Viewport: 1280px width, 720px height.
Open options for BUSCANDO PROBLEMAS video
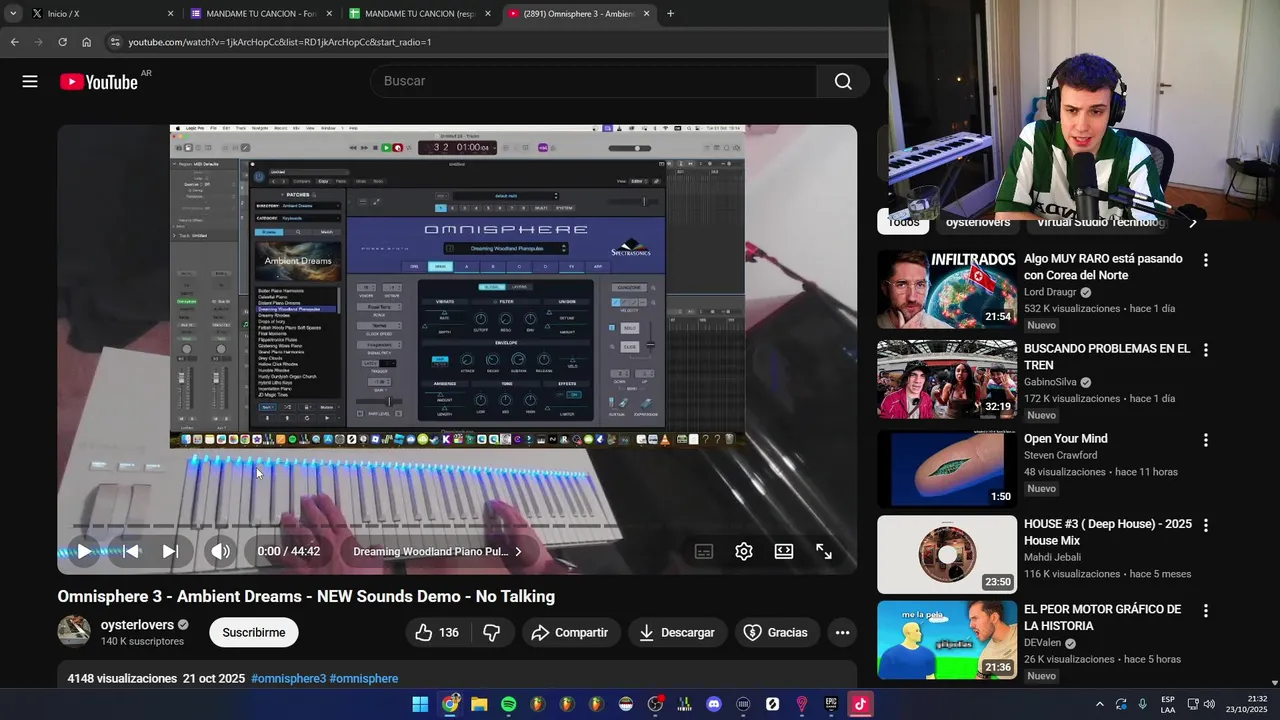click(x=1205, y=350)
